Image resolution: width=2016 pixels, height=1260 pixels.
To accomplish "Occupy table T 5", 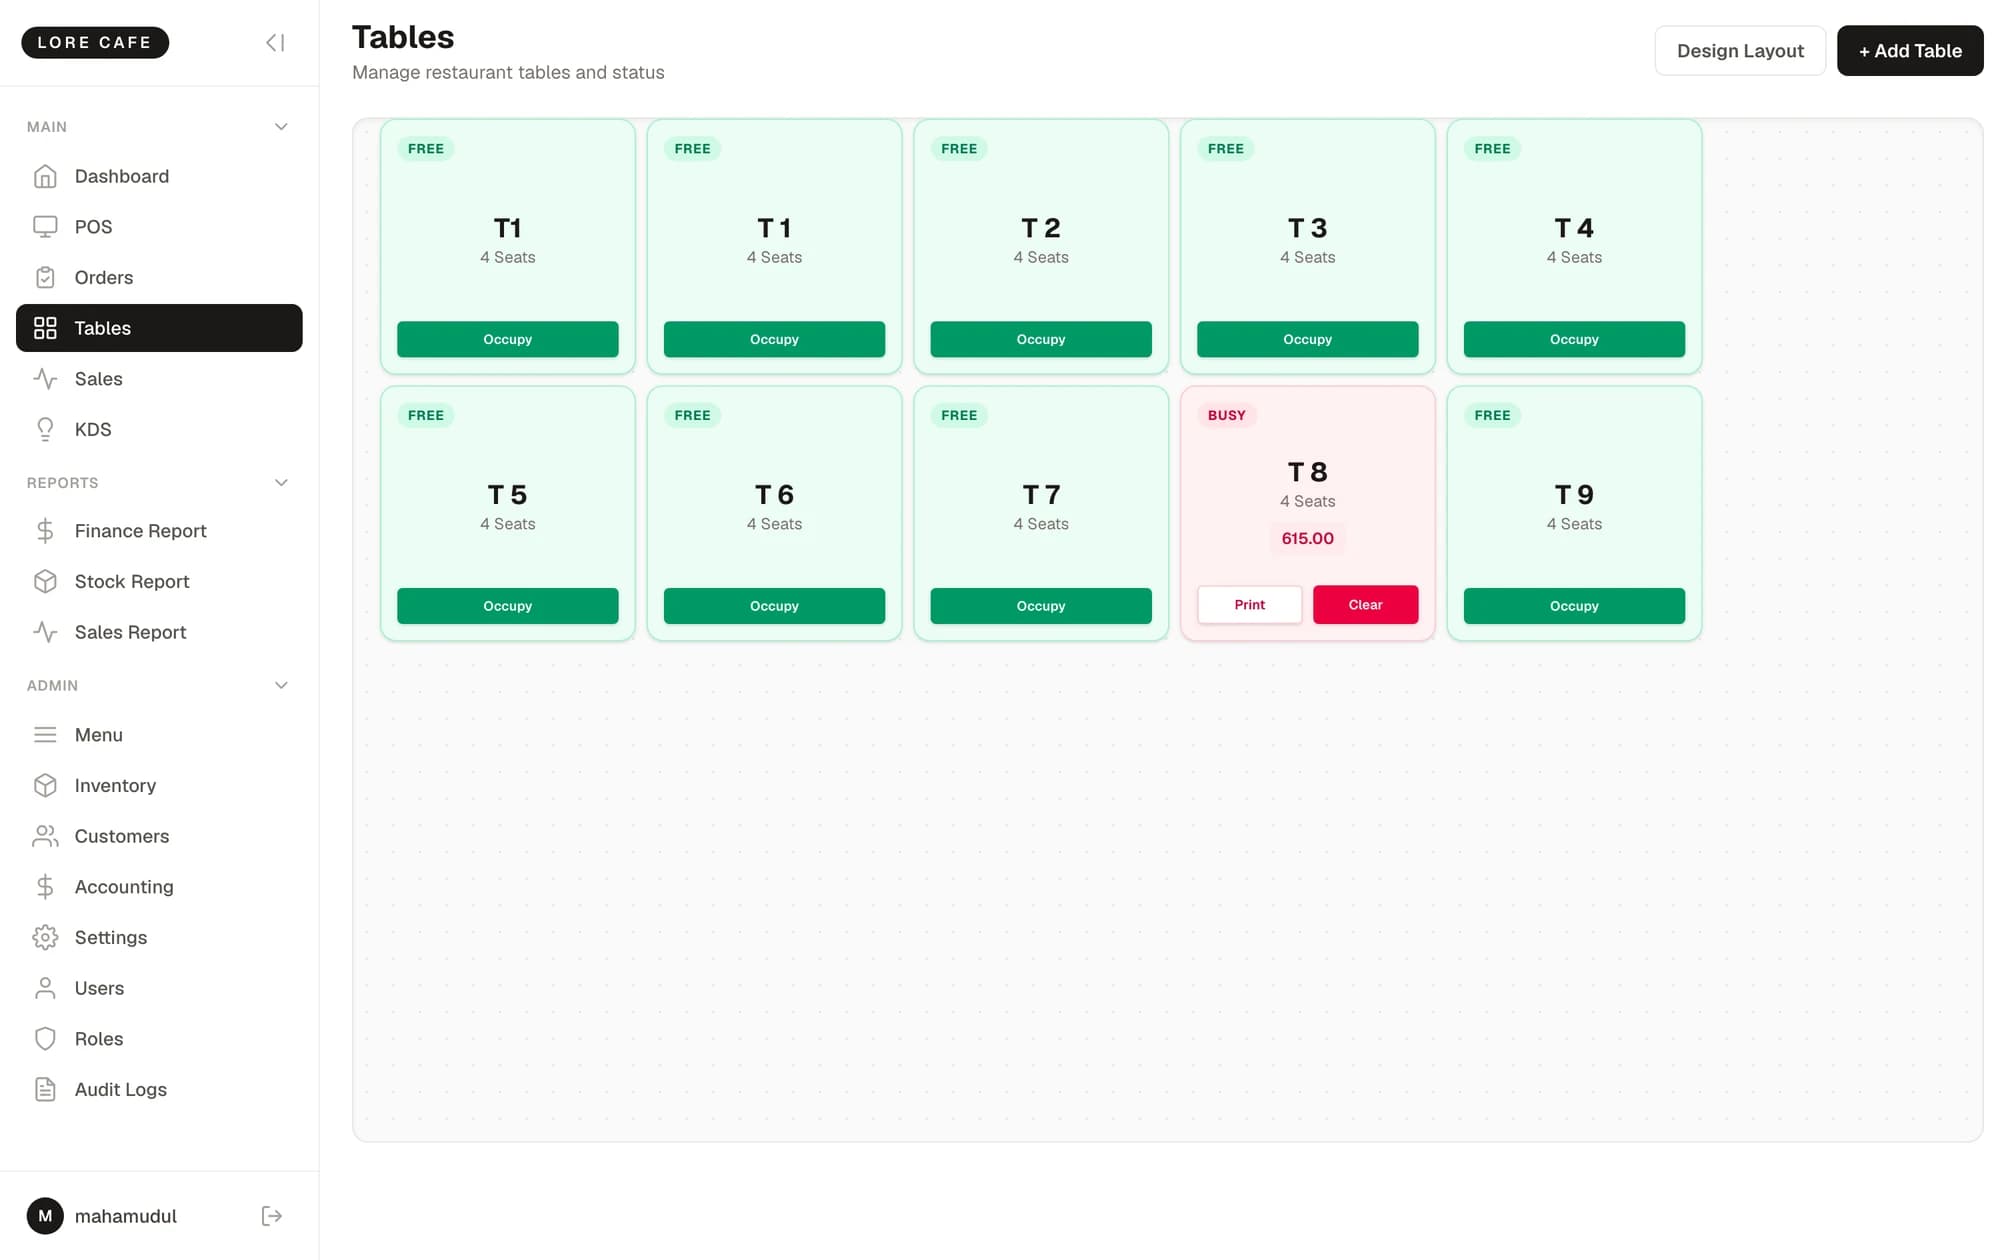I will click(x=508, y=606).
